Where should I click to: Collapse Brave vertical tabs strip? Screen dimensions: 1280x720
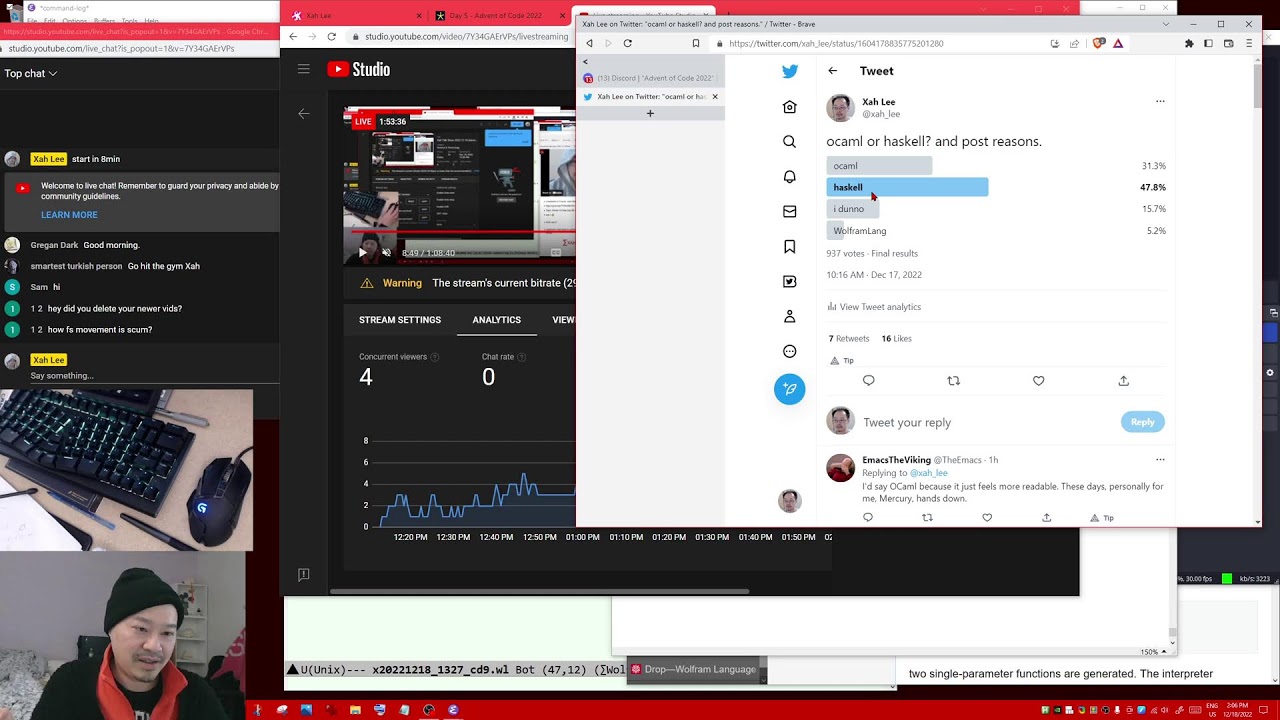coord(586,62)
